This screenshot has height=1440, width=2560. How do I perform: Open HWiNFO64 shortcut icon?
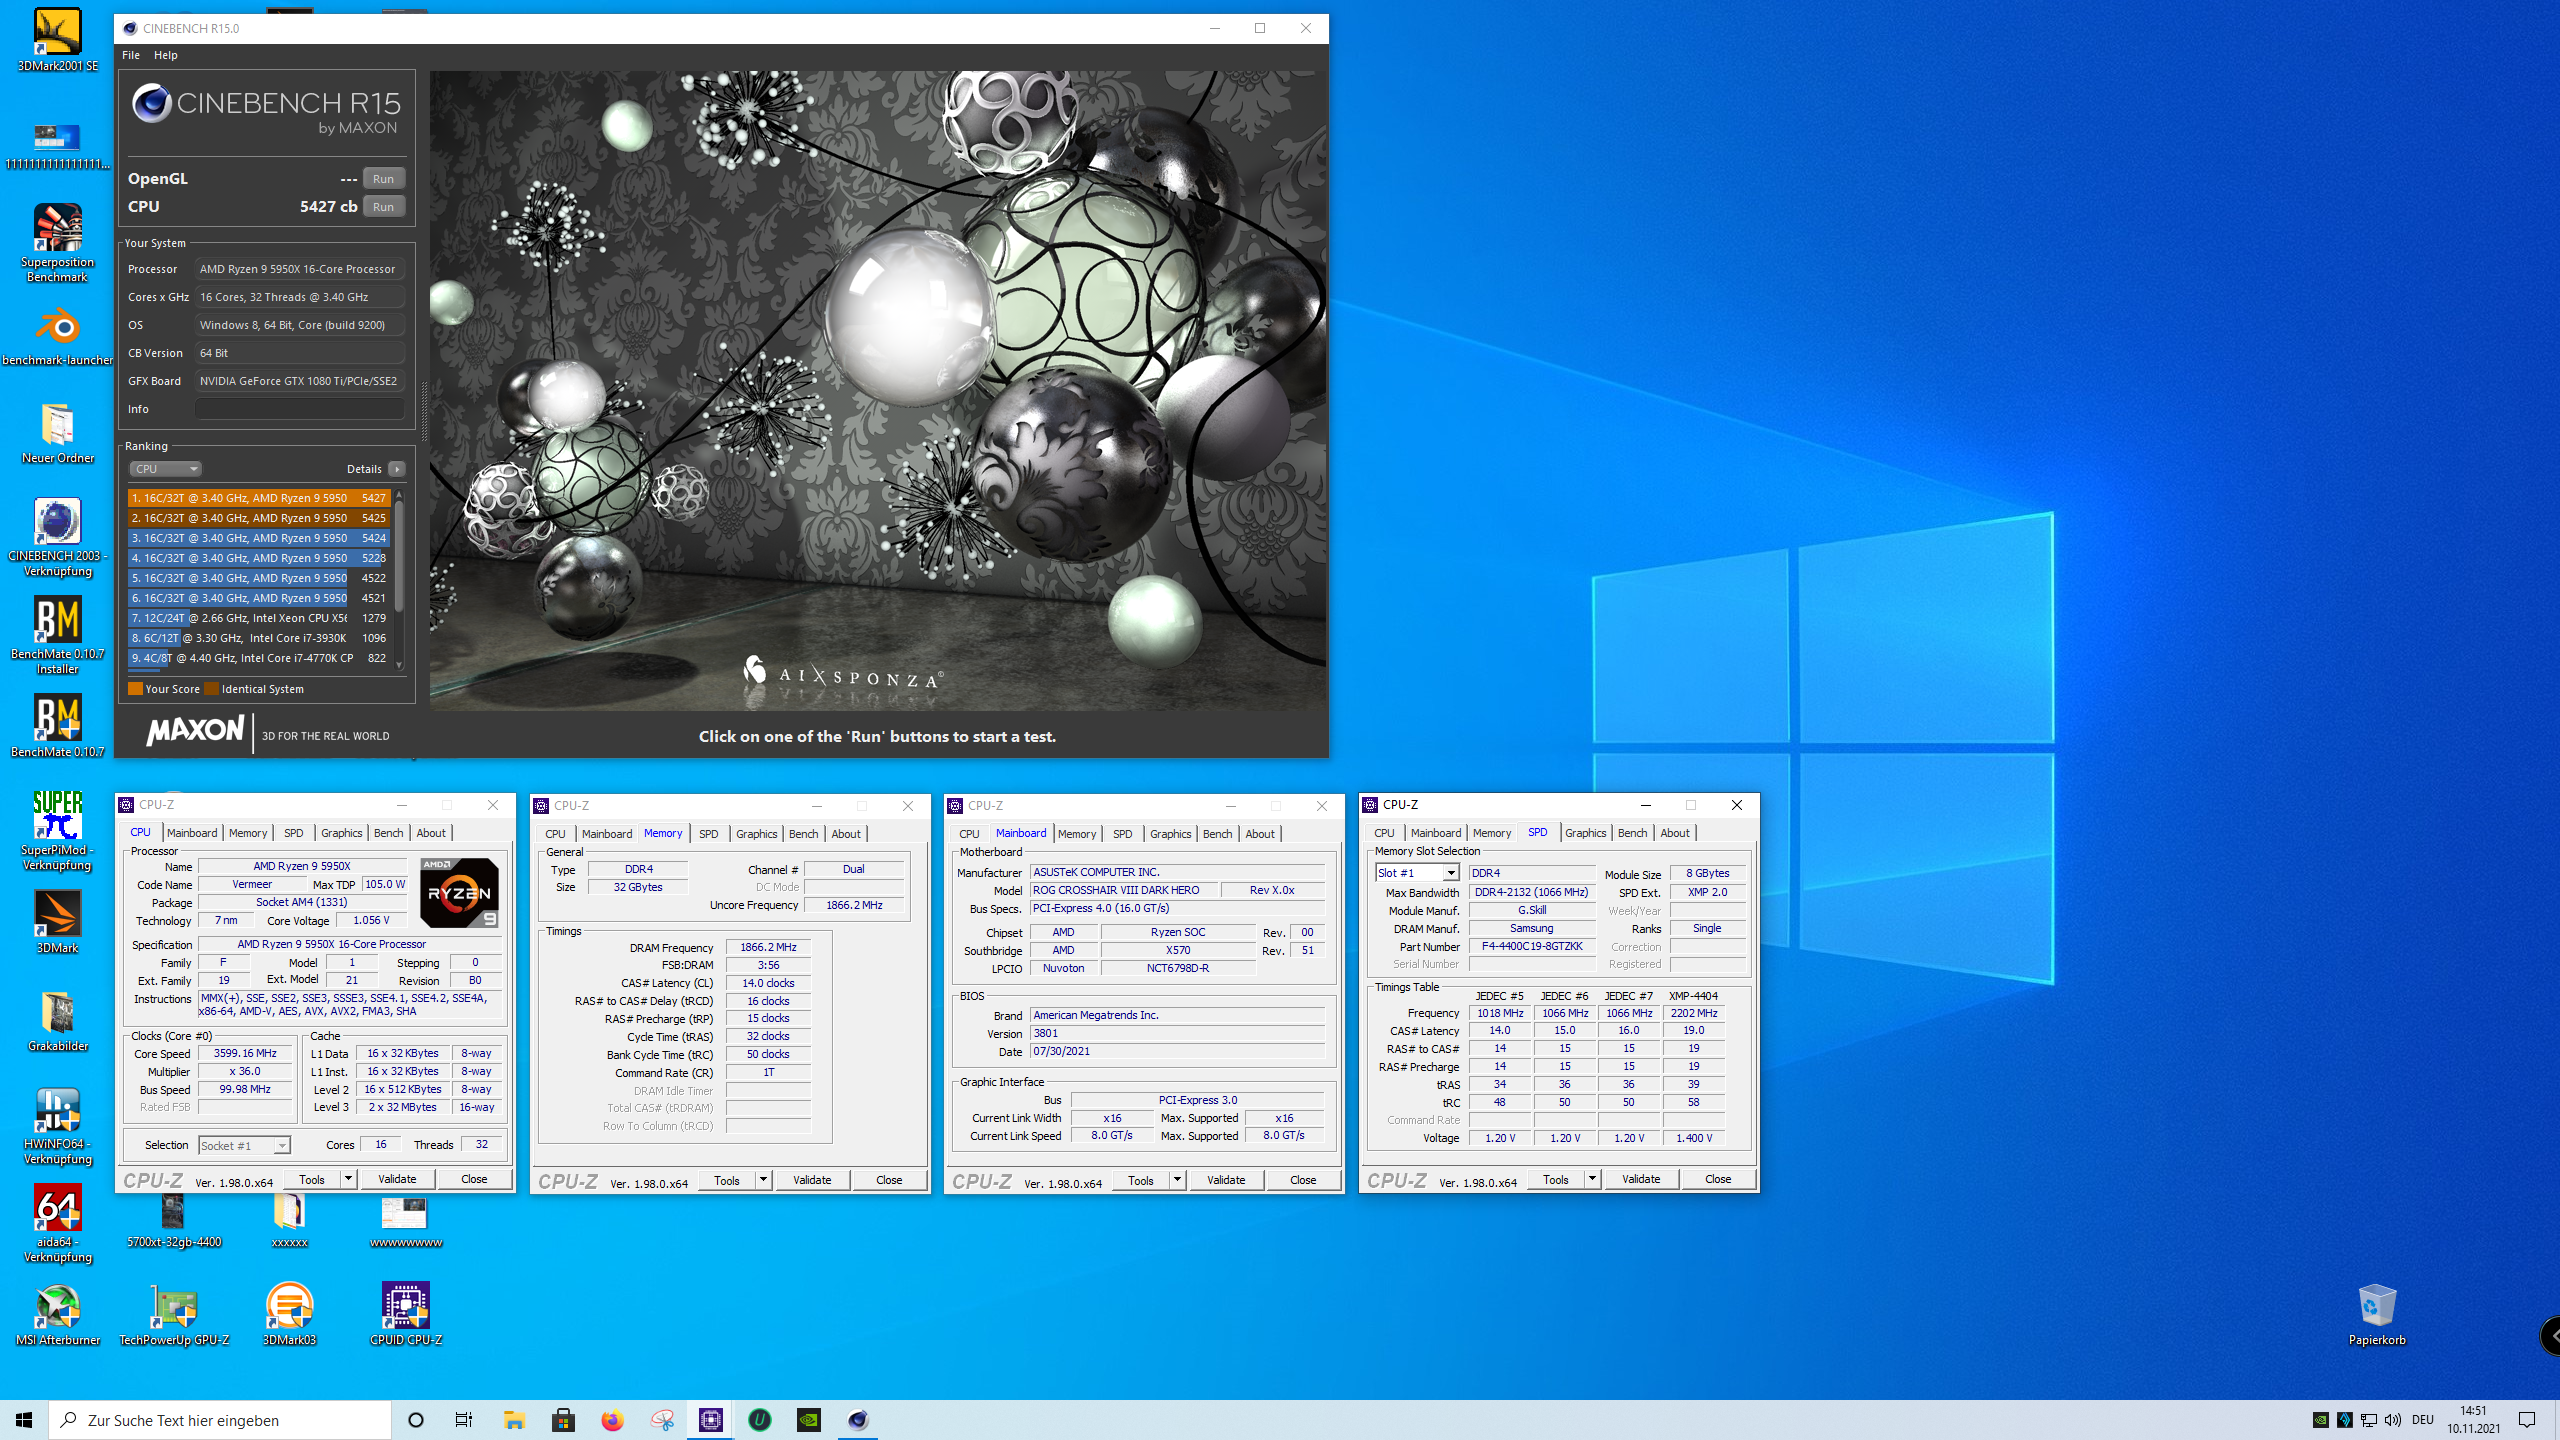coord(57,1126)
